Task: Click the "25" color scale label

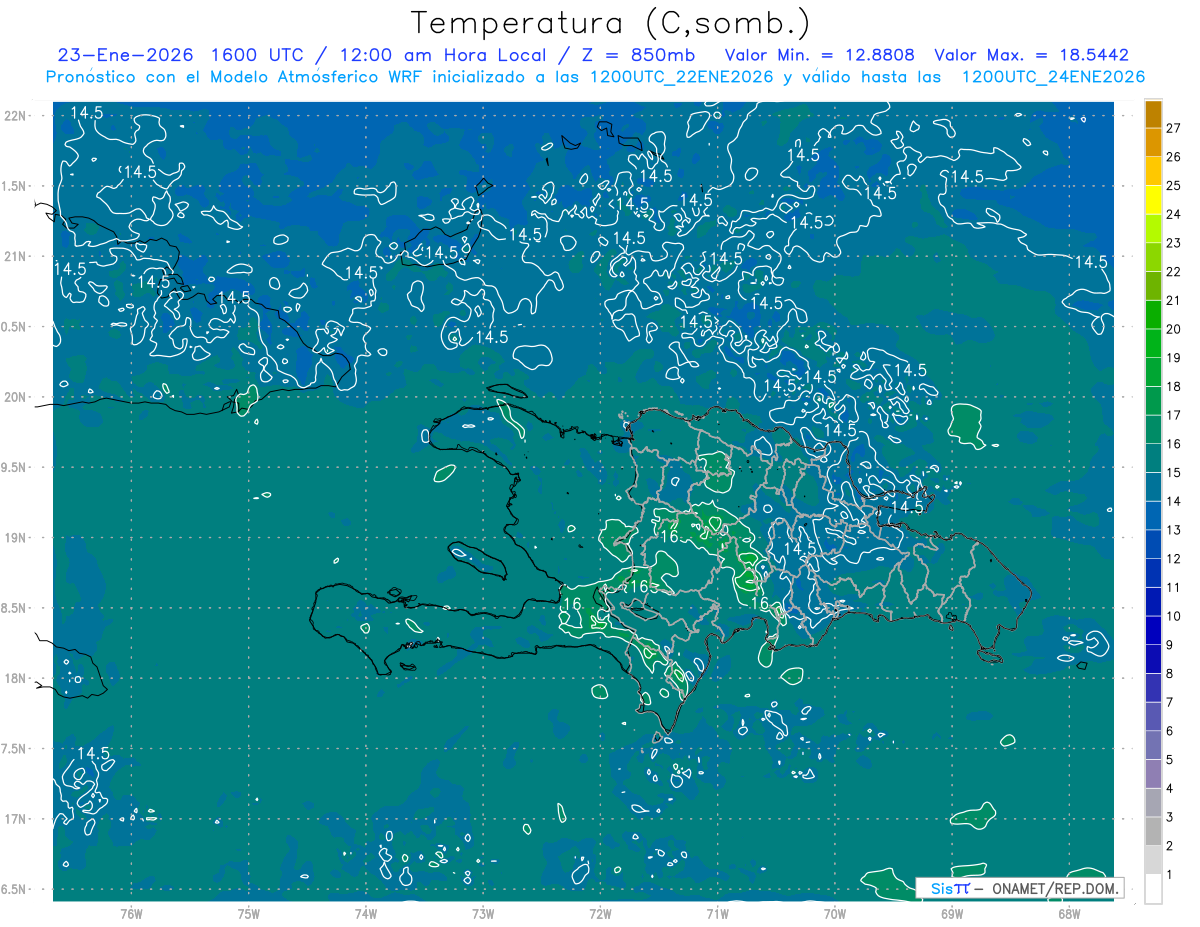Action: (1174, 186)
